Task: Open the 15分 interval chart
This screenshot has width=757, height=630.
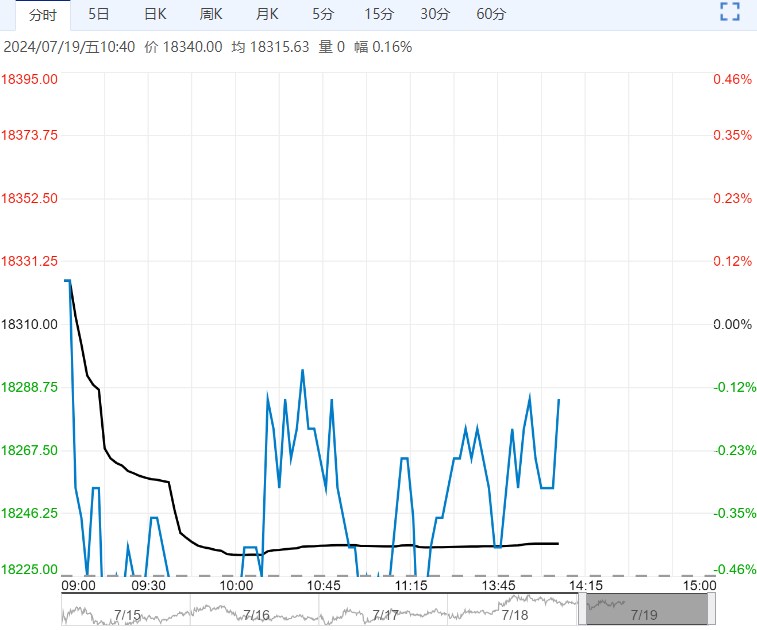Action: click(379, 14)
